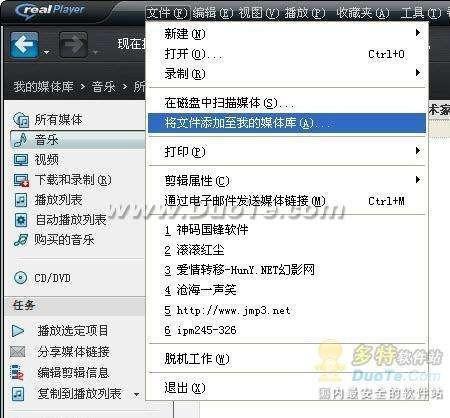The width and height of the screenshot is (450, 418).
Task: Expand the 新建 submenu arrow
Action: [418, 33]
